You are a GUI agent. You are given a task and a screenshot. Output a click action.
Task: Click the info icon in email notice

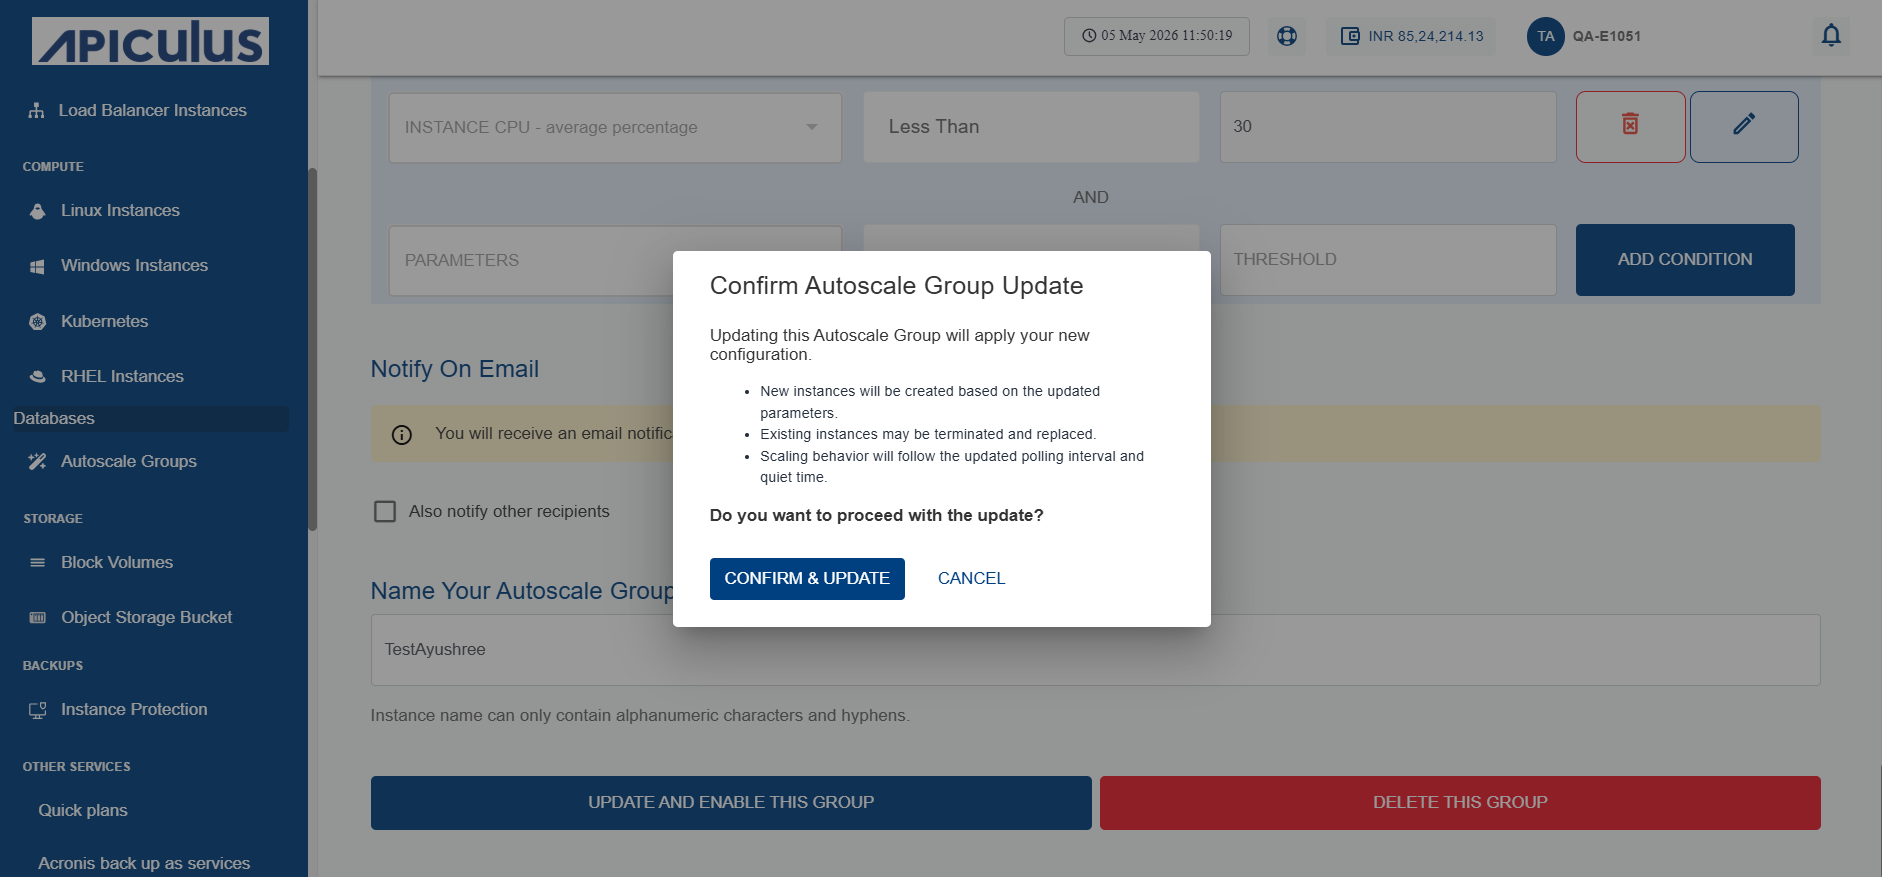pyautogui.click(x=402, y=434)
